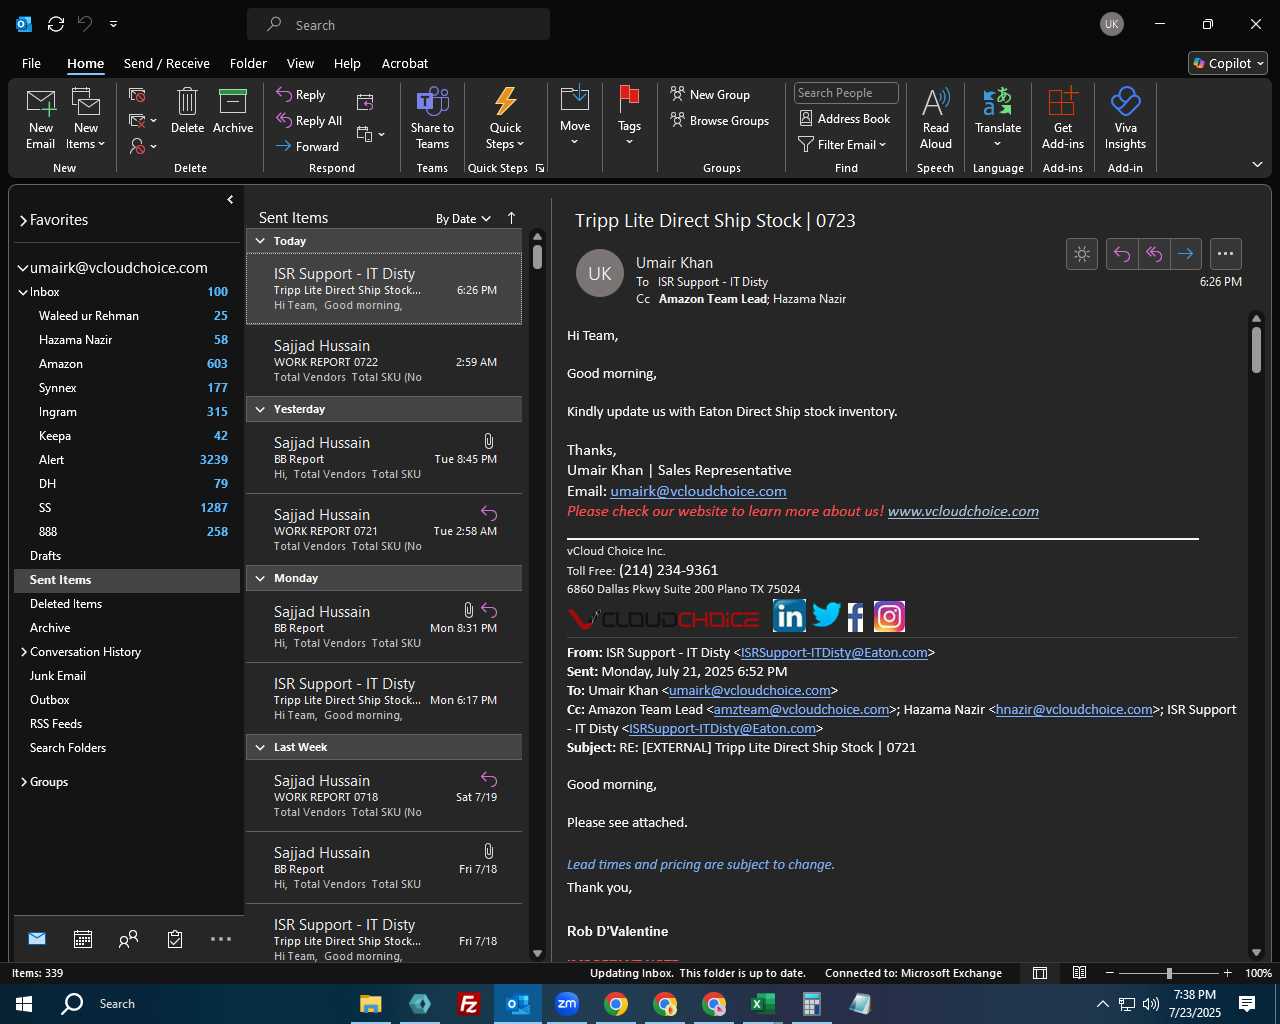Screen dimensions: 1280x1024
Task: Open the File menu
Action: 32,63
